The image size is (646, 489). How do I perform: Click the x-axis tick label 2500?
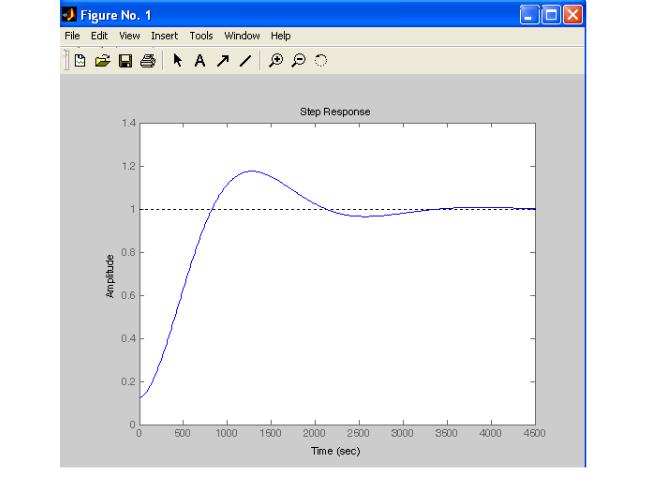[358, 433]
